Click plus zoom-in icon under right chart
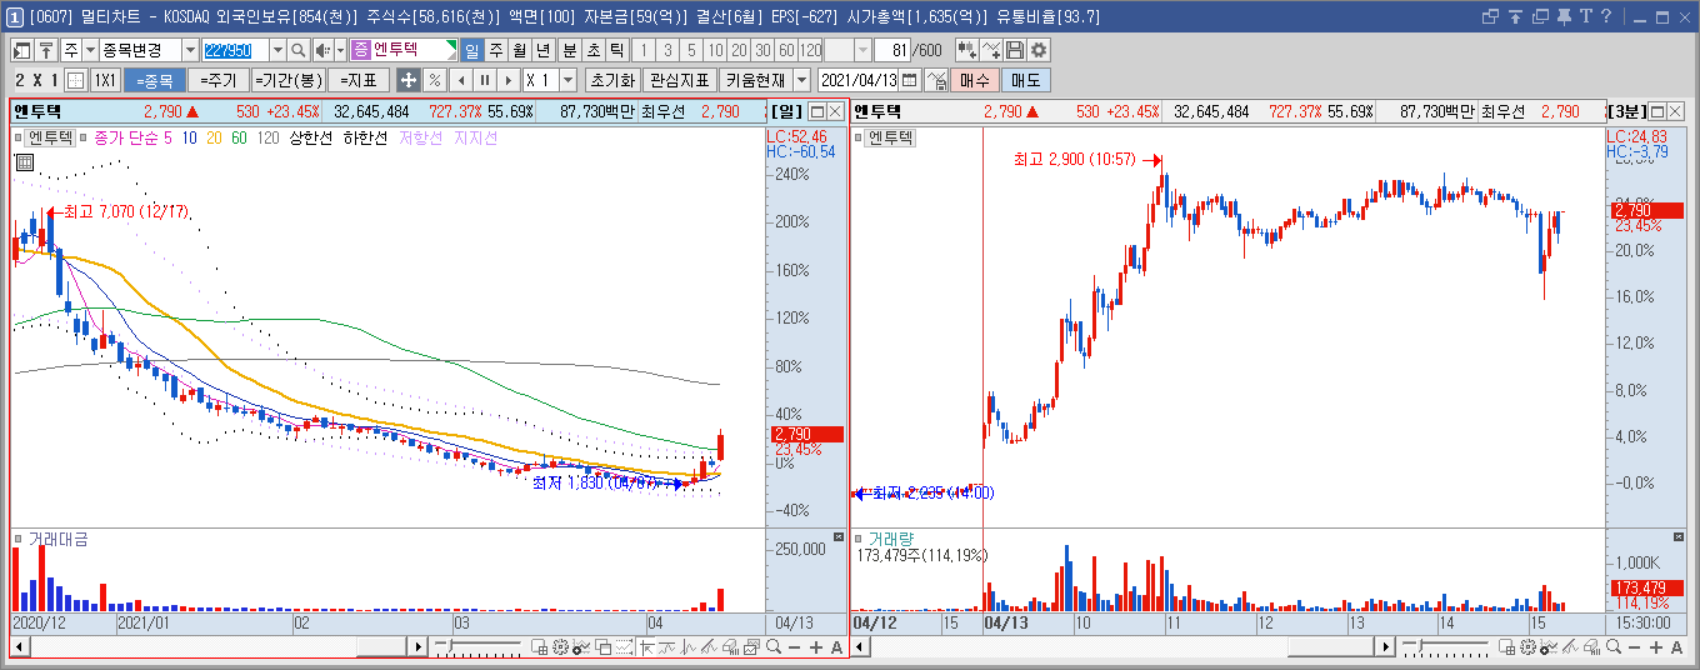The image size is (1700, 670). click(1656, 647)
